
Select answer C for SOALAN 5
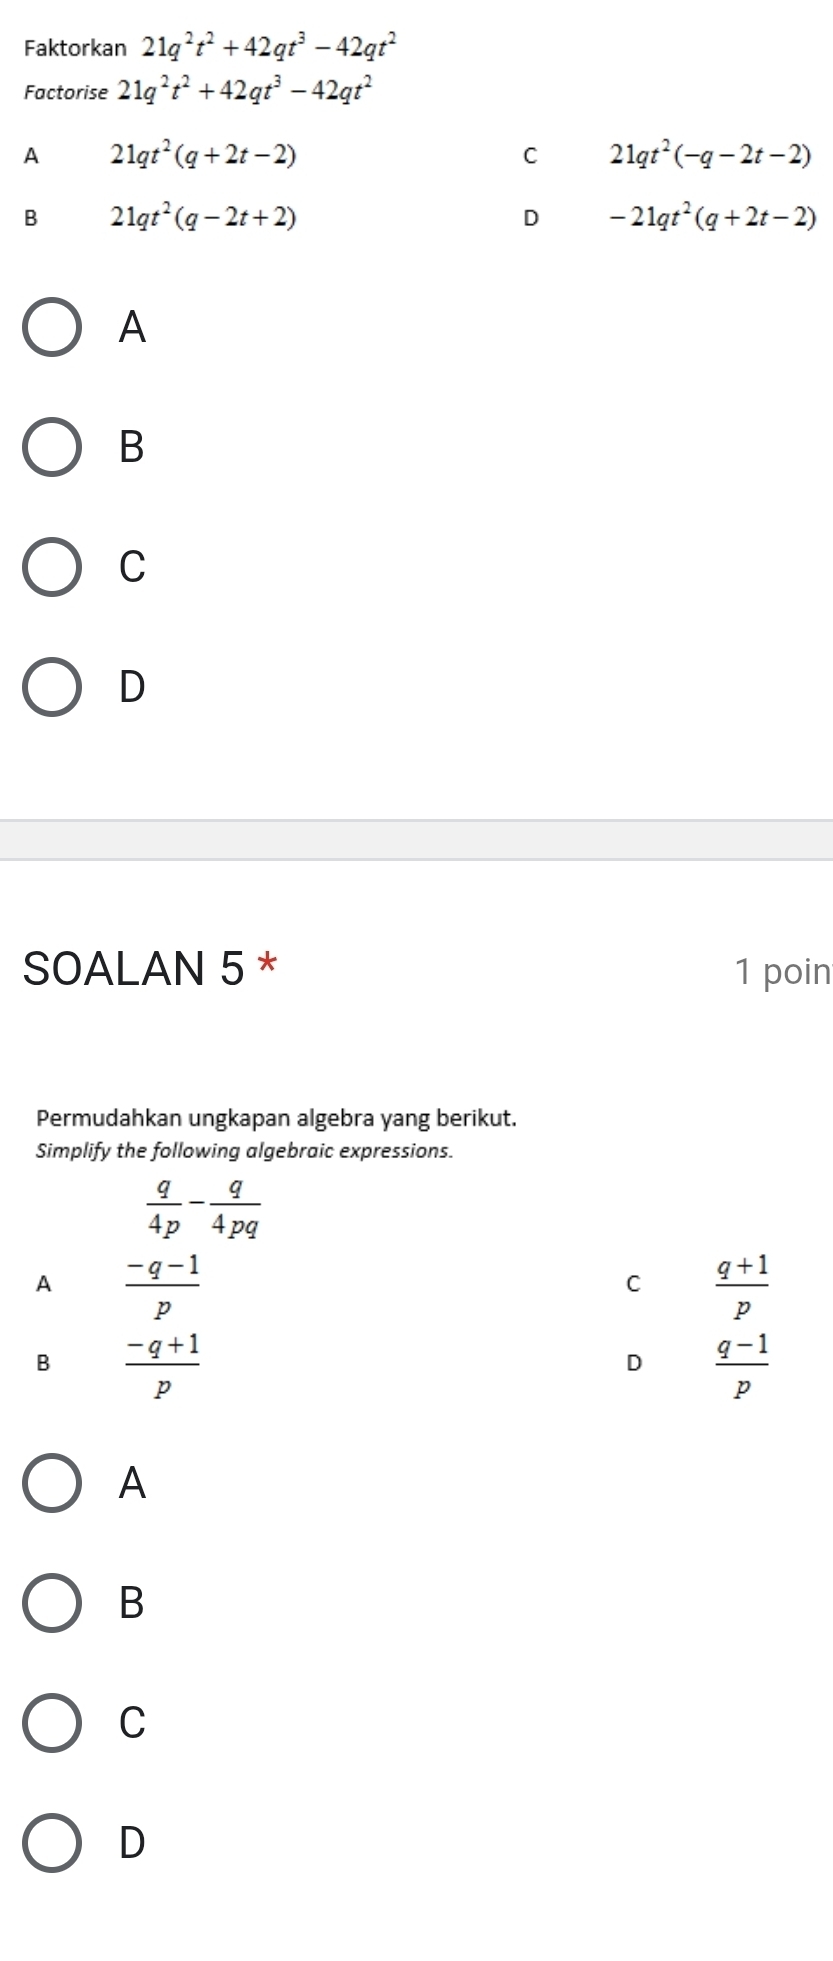pyautogui.click(x=52, y=1724)
